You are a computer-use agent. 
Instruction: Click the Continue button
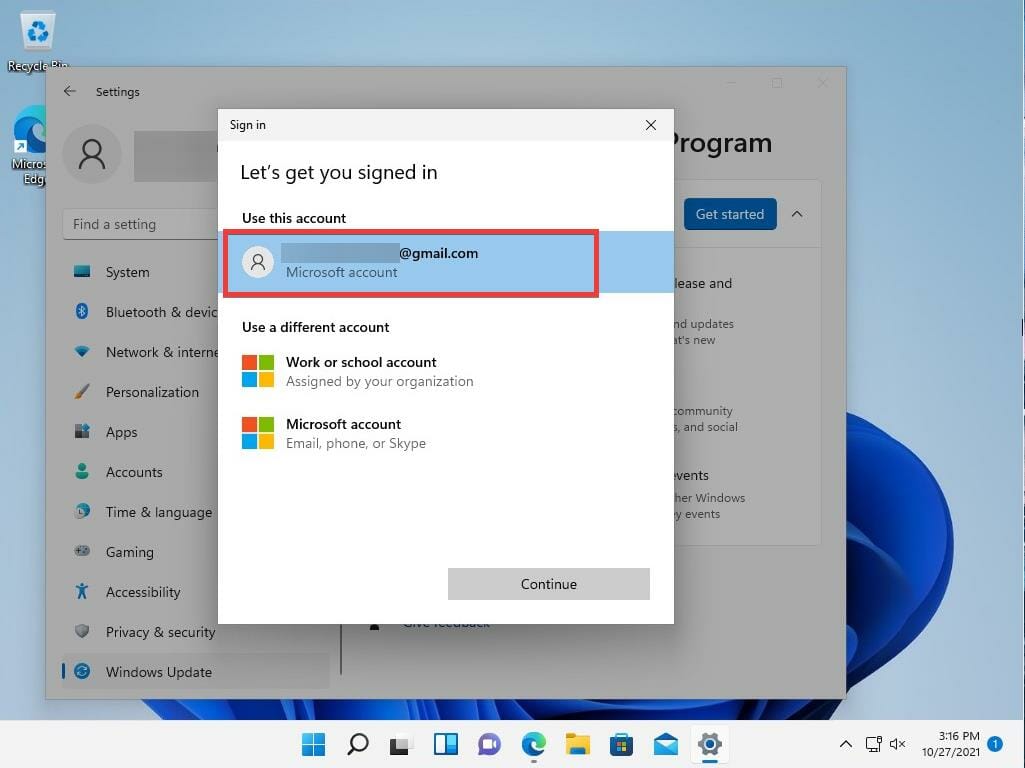click(x=548, y=584)
